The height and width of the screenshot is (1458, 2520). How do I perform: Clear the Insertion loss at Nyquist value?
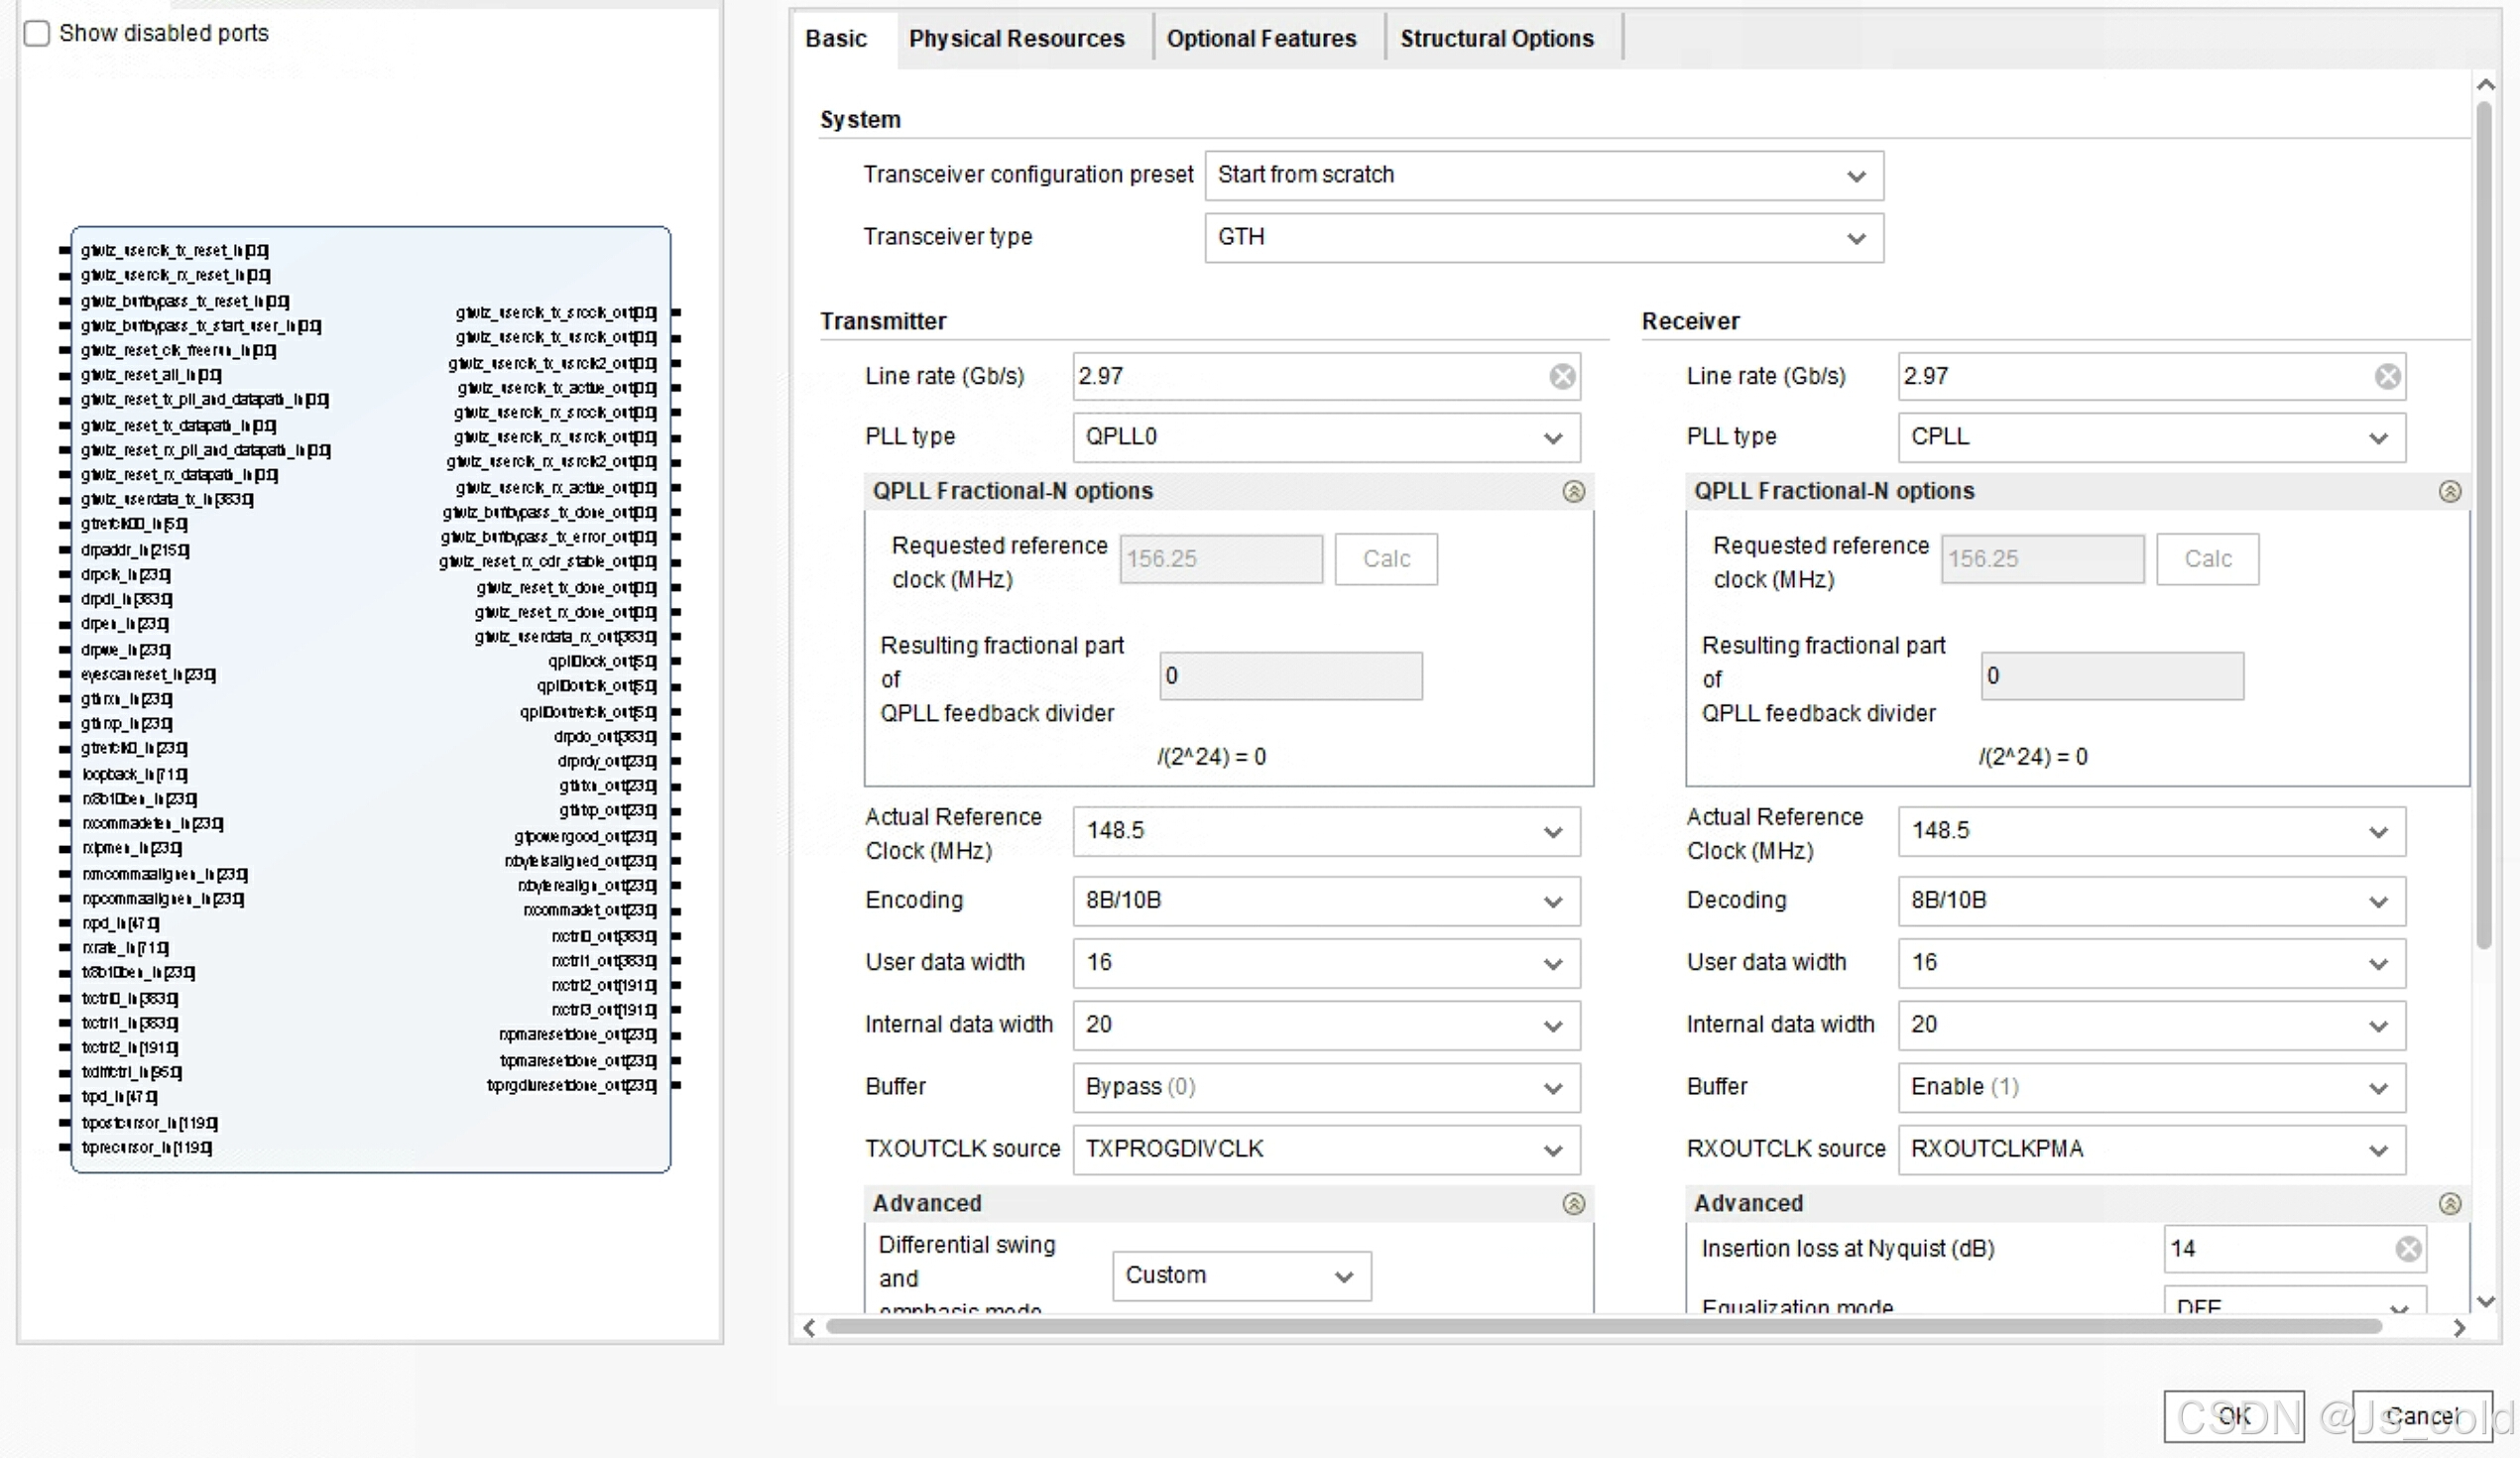(2408, 1248)
